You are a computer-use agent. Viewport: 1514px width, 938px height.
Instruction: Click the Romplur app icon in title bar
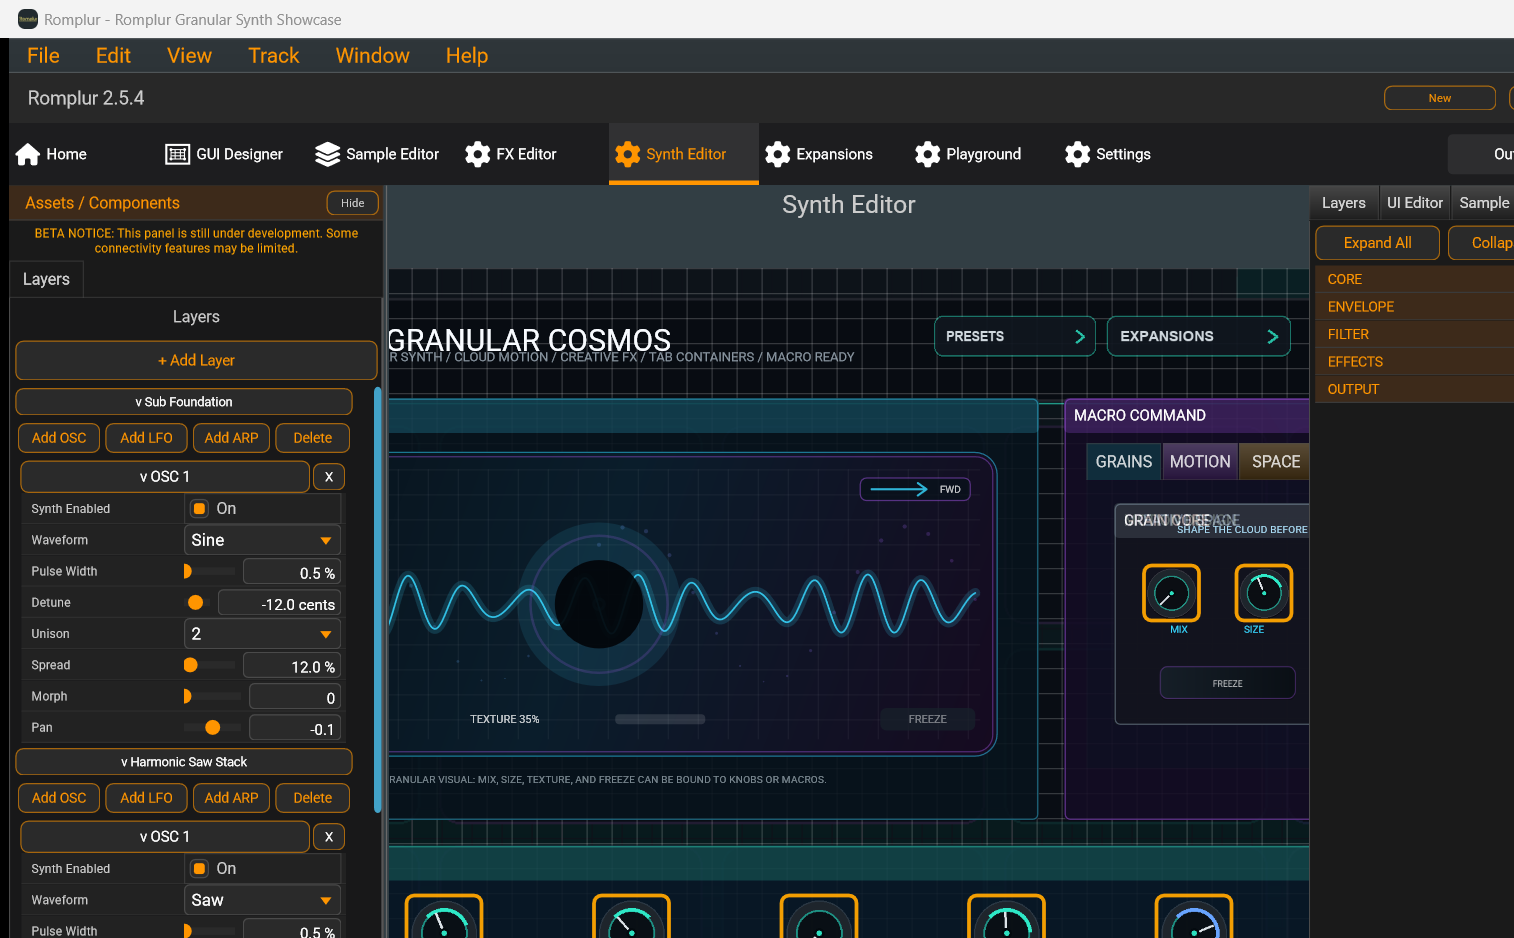pyautogui.click(x=28, y=19)
